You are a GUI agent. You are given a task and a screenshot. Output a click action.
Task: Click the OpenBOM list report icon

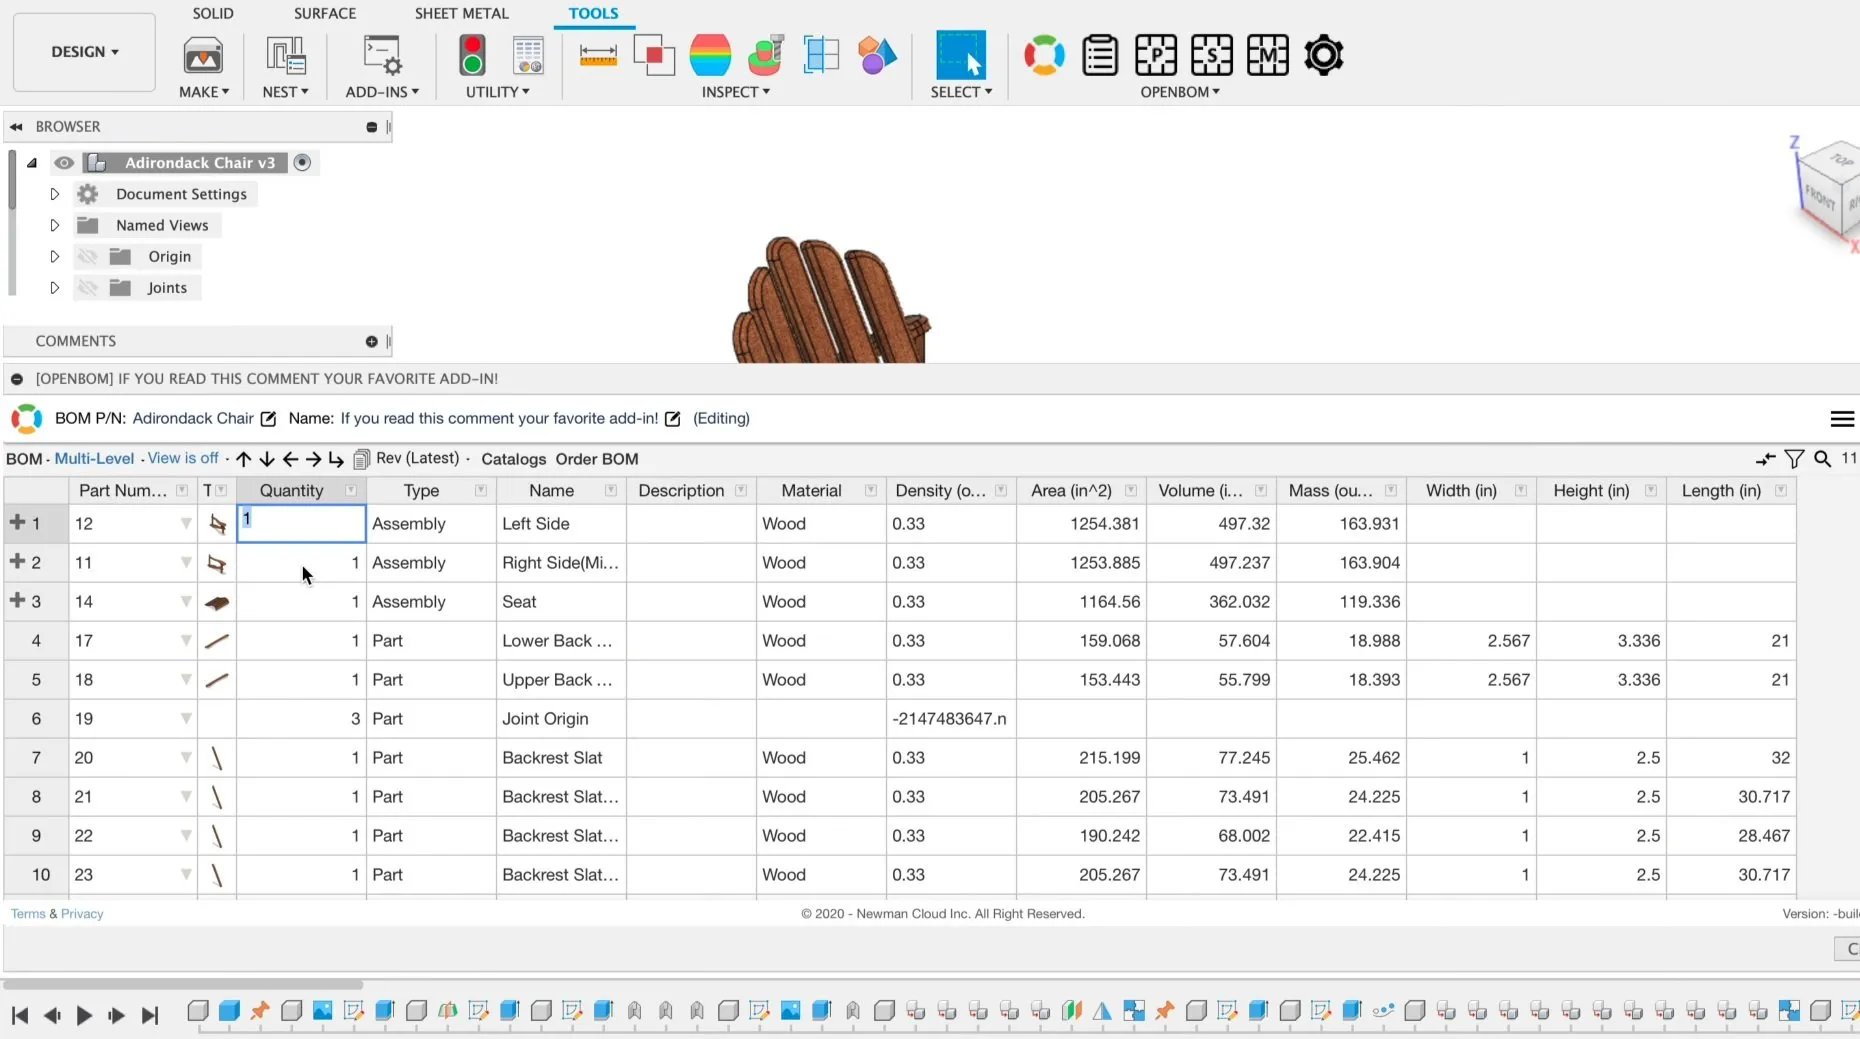coord(1100,55)
